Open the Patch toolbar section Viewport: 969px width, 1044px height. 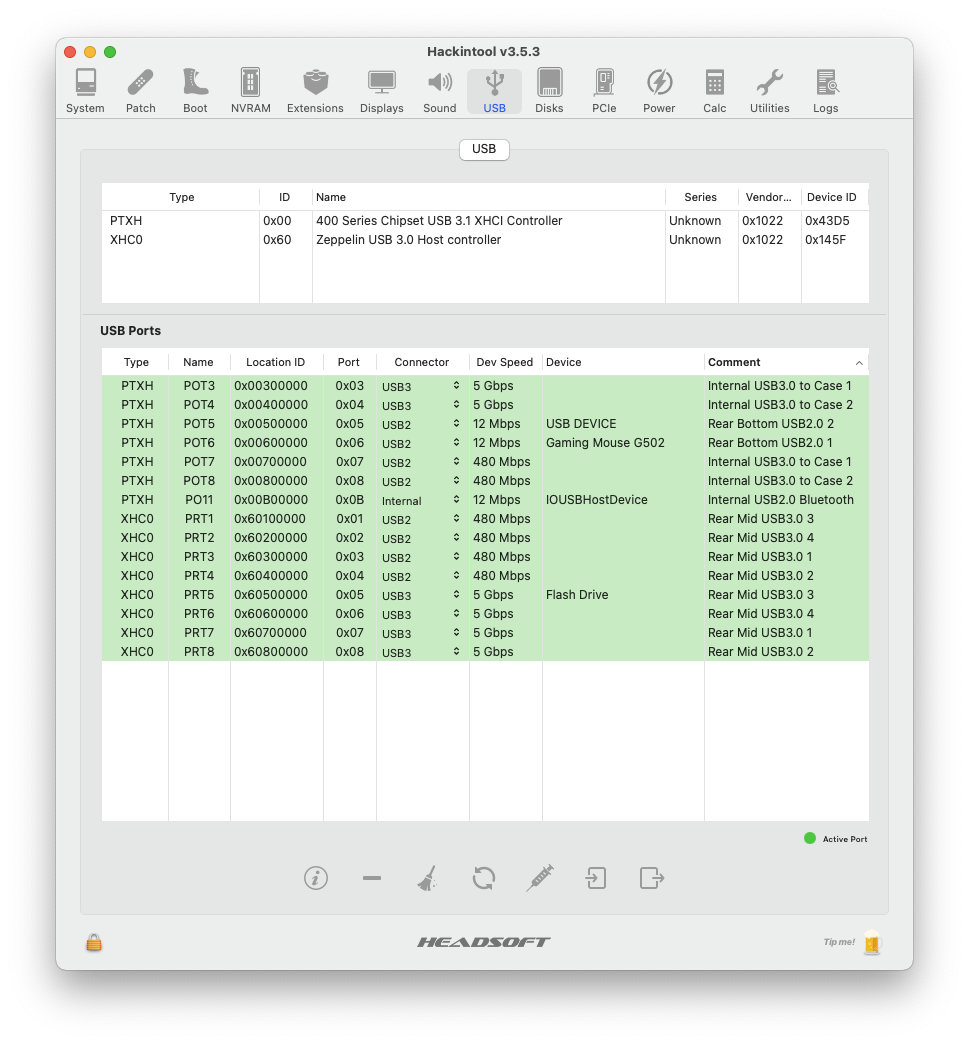[140, 91]
